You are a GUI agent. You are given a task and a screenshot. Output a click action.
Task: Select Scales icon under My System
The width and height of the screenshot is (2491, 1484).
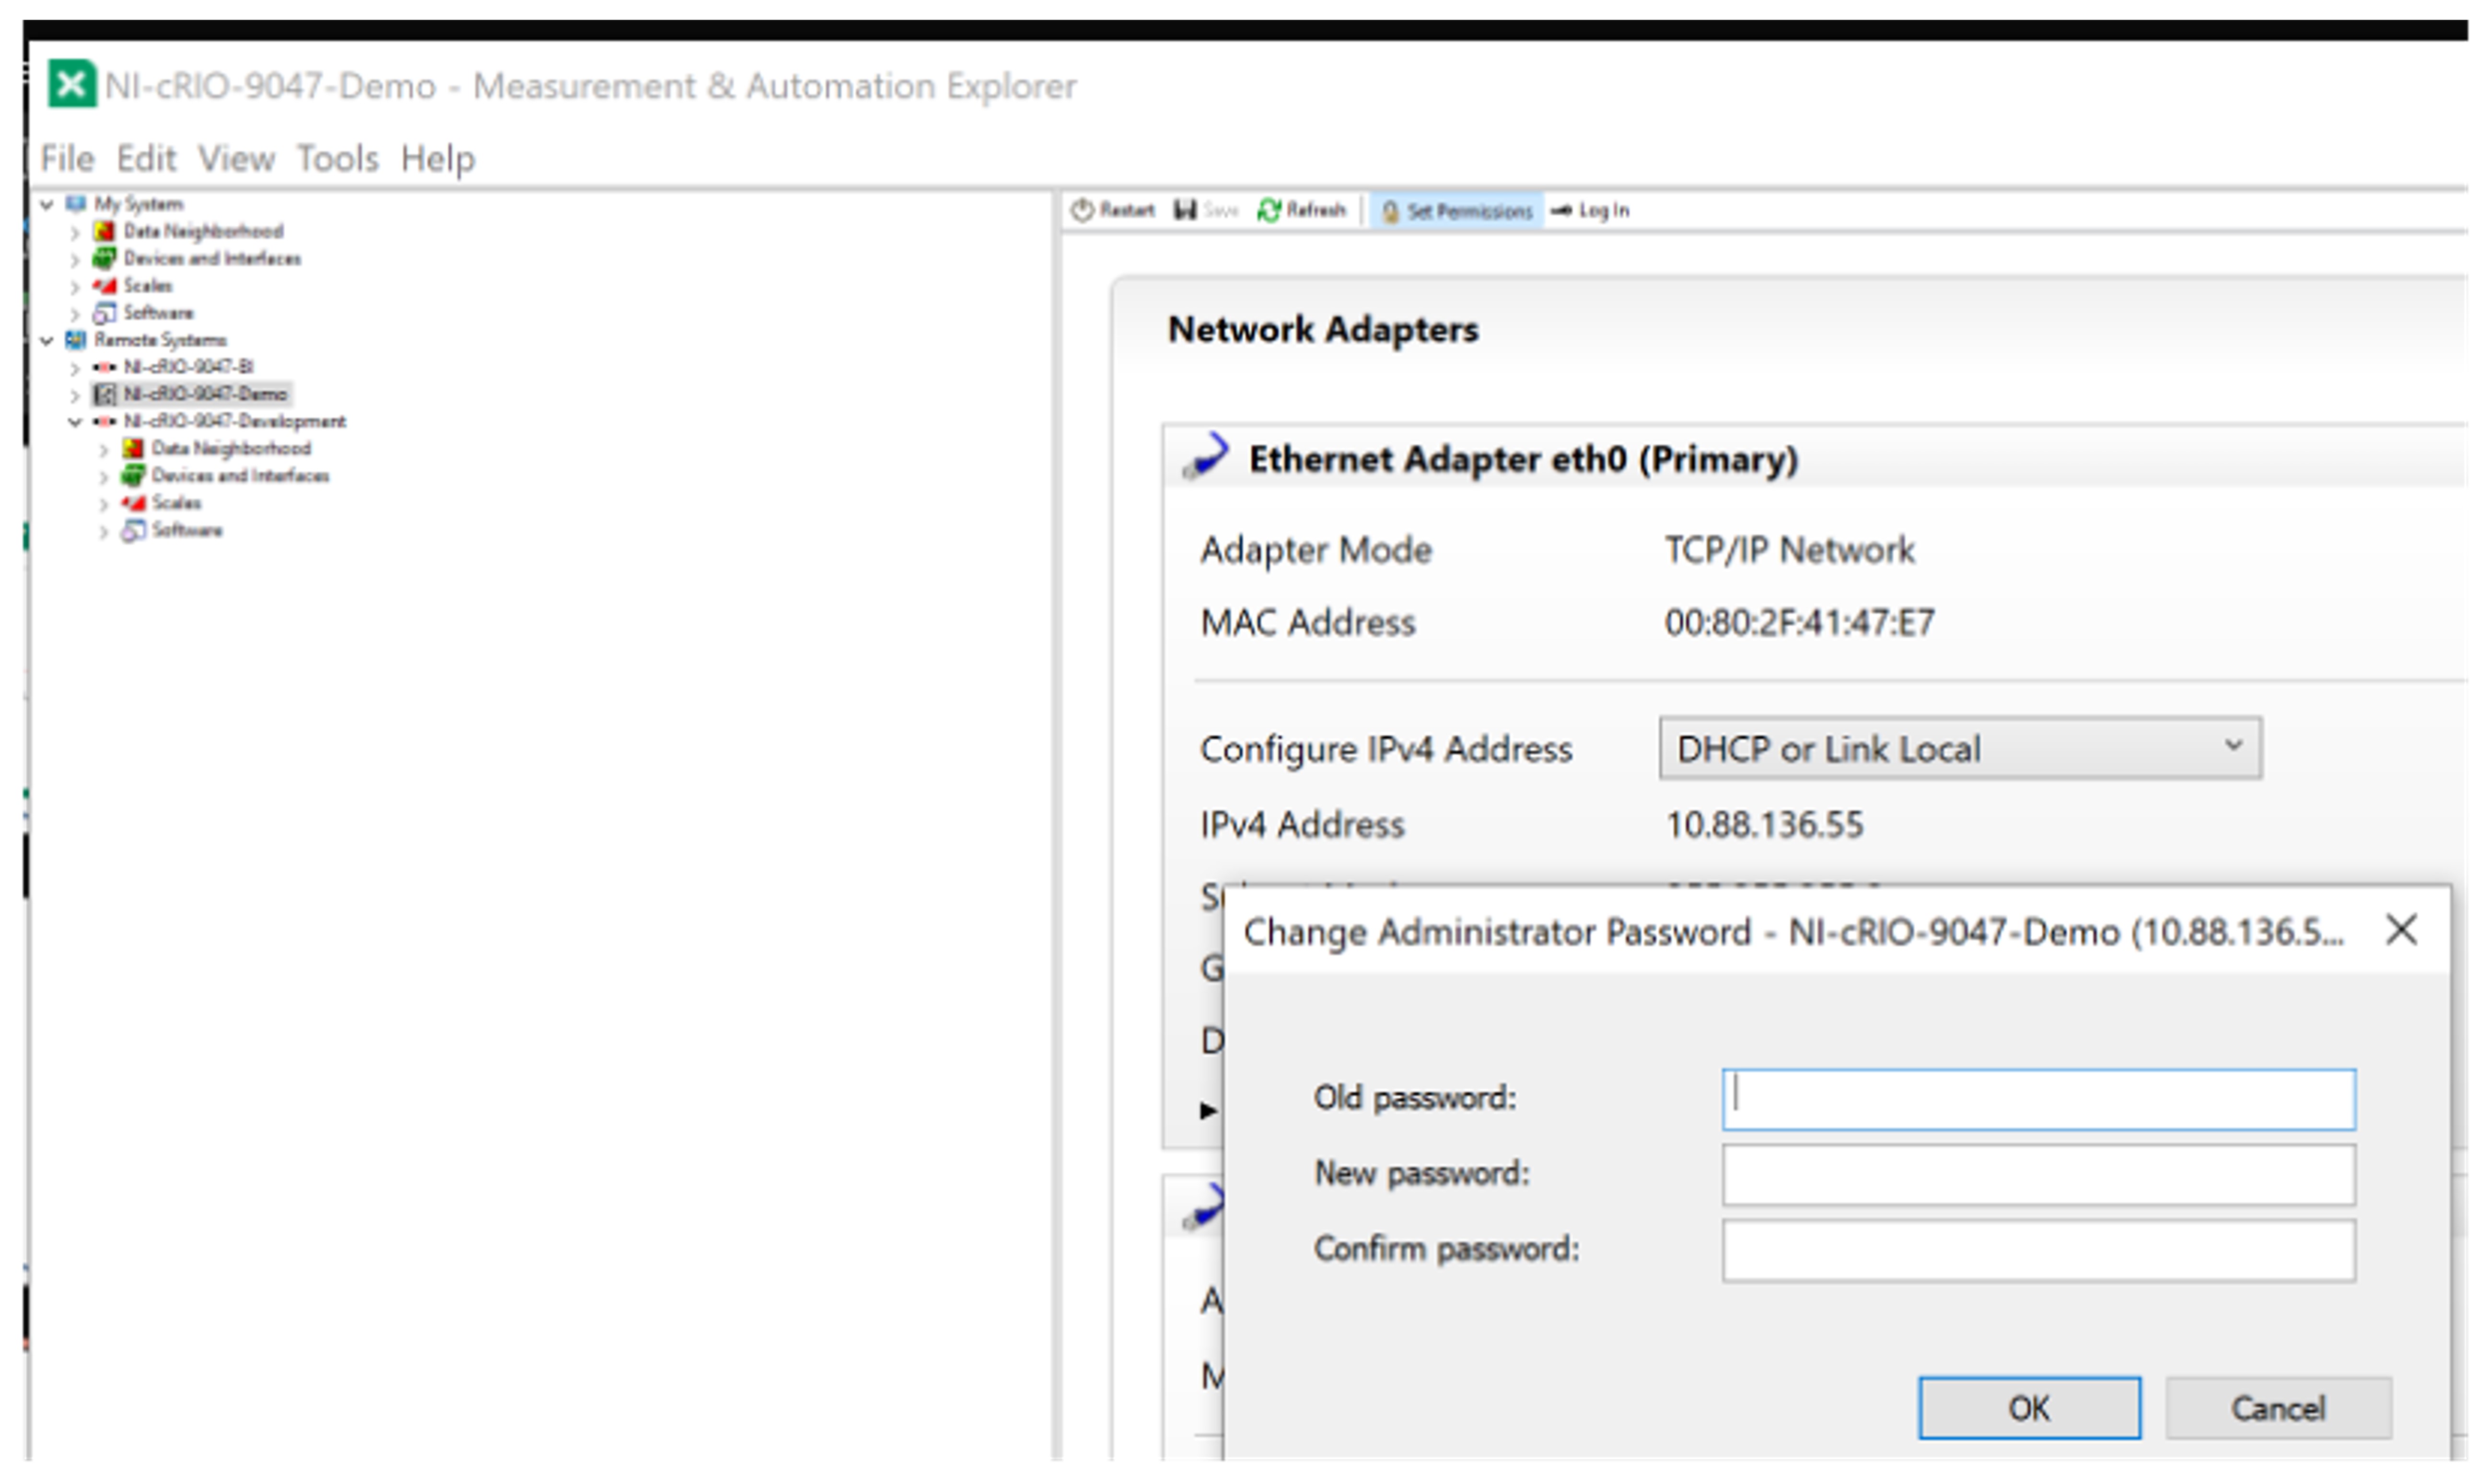point(104,286)
